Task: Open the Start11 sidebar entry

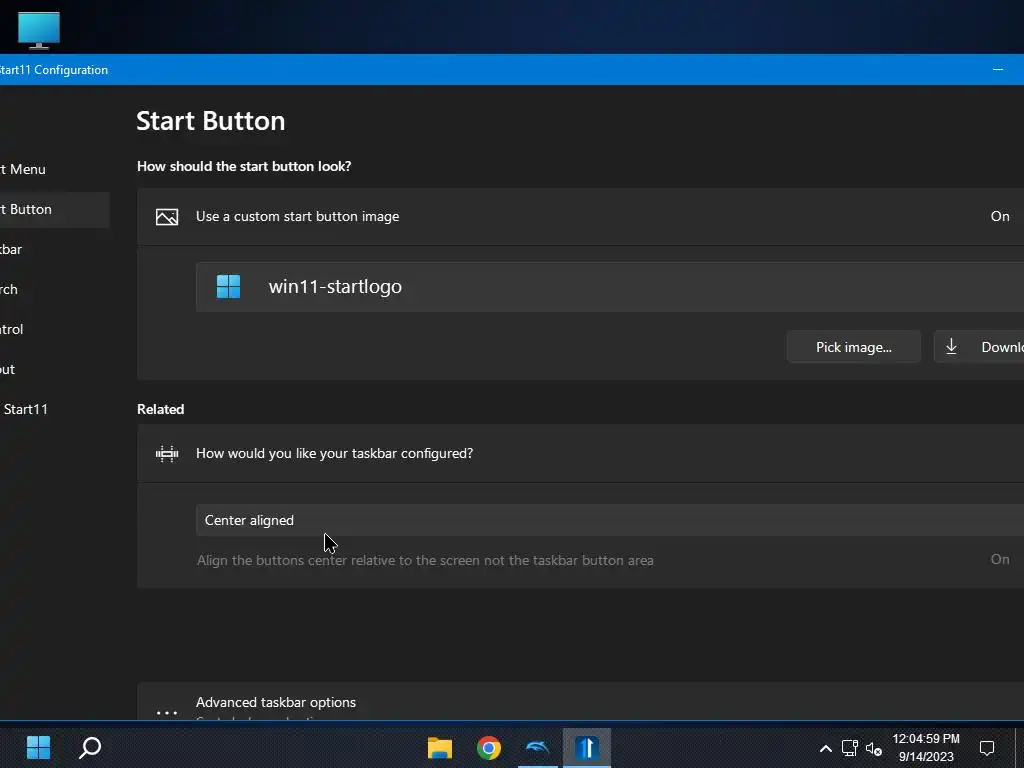Action: click(25, 409)
